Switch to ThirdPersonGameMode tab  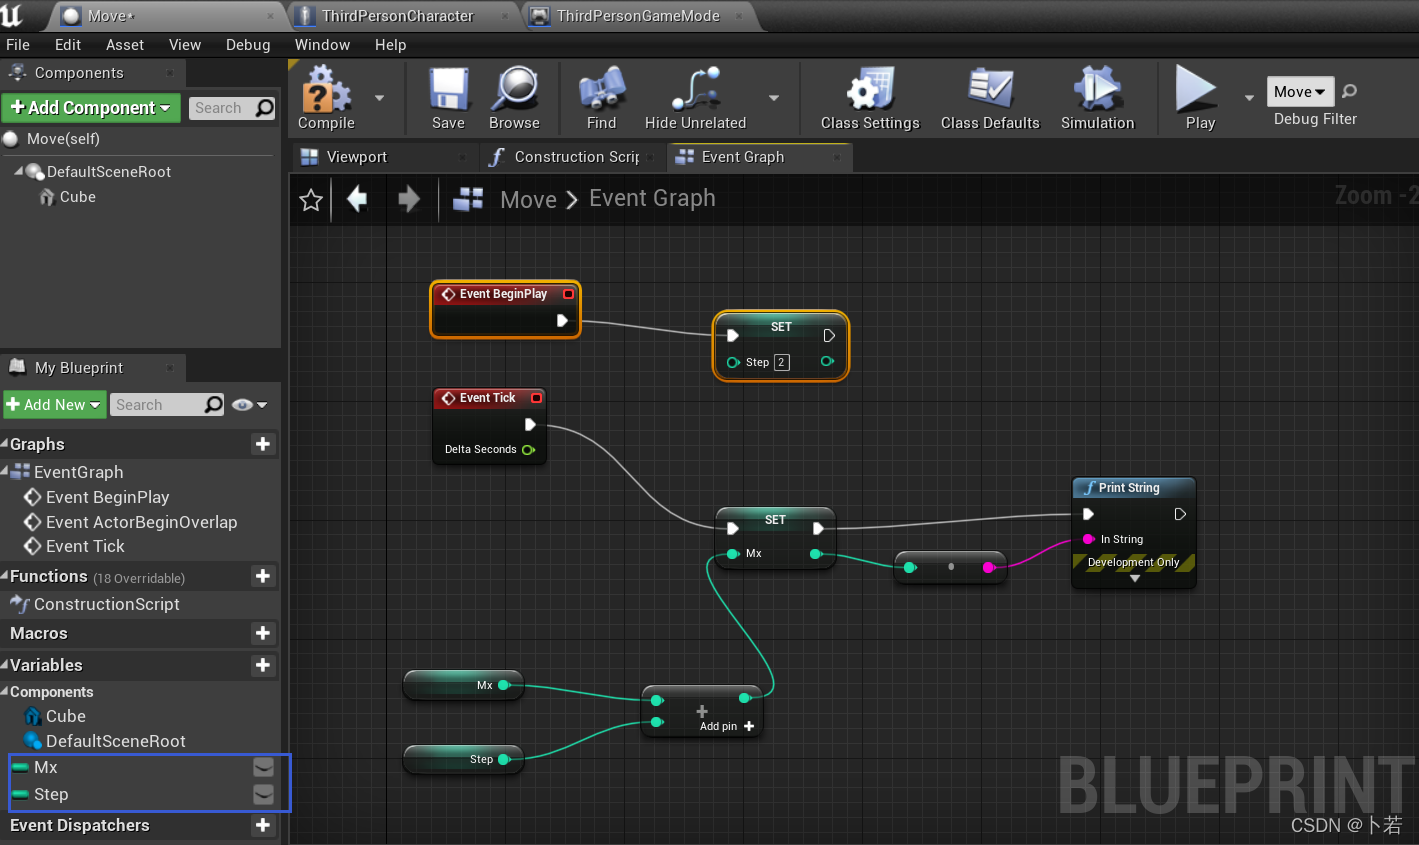pos(638,16)
